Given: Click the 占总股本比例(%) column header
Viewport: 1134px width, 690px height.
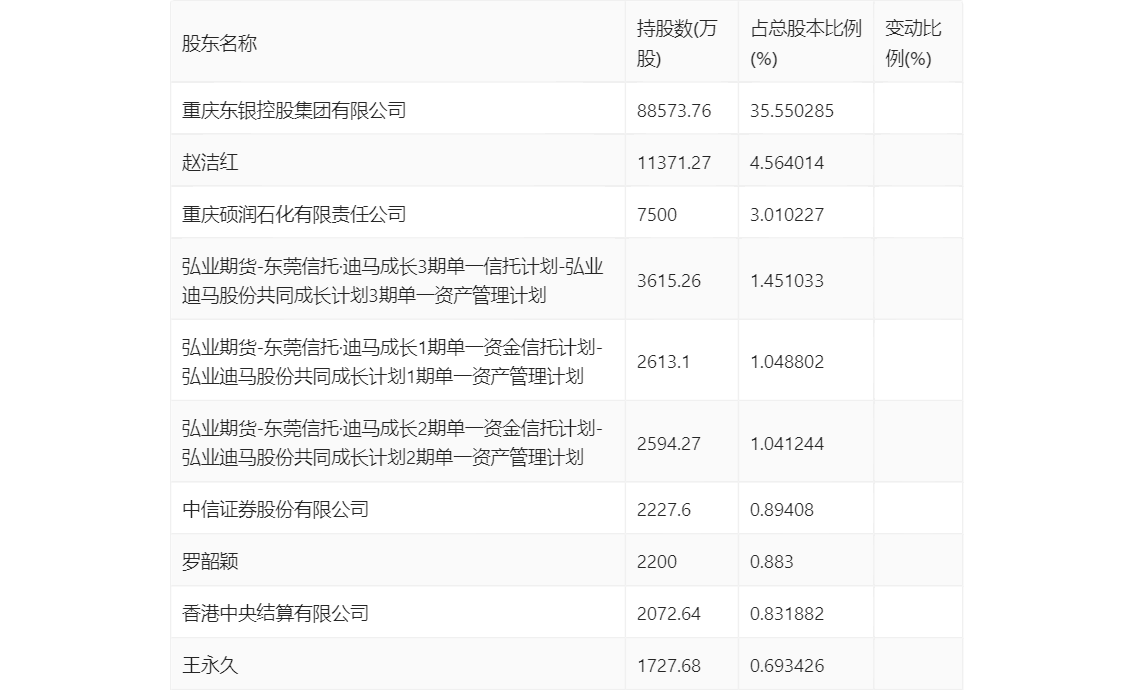Looking at the screenshot, I should pyautogui.click(x=806, y=43).
